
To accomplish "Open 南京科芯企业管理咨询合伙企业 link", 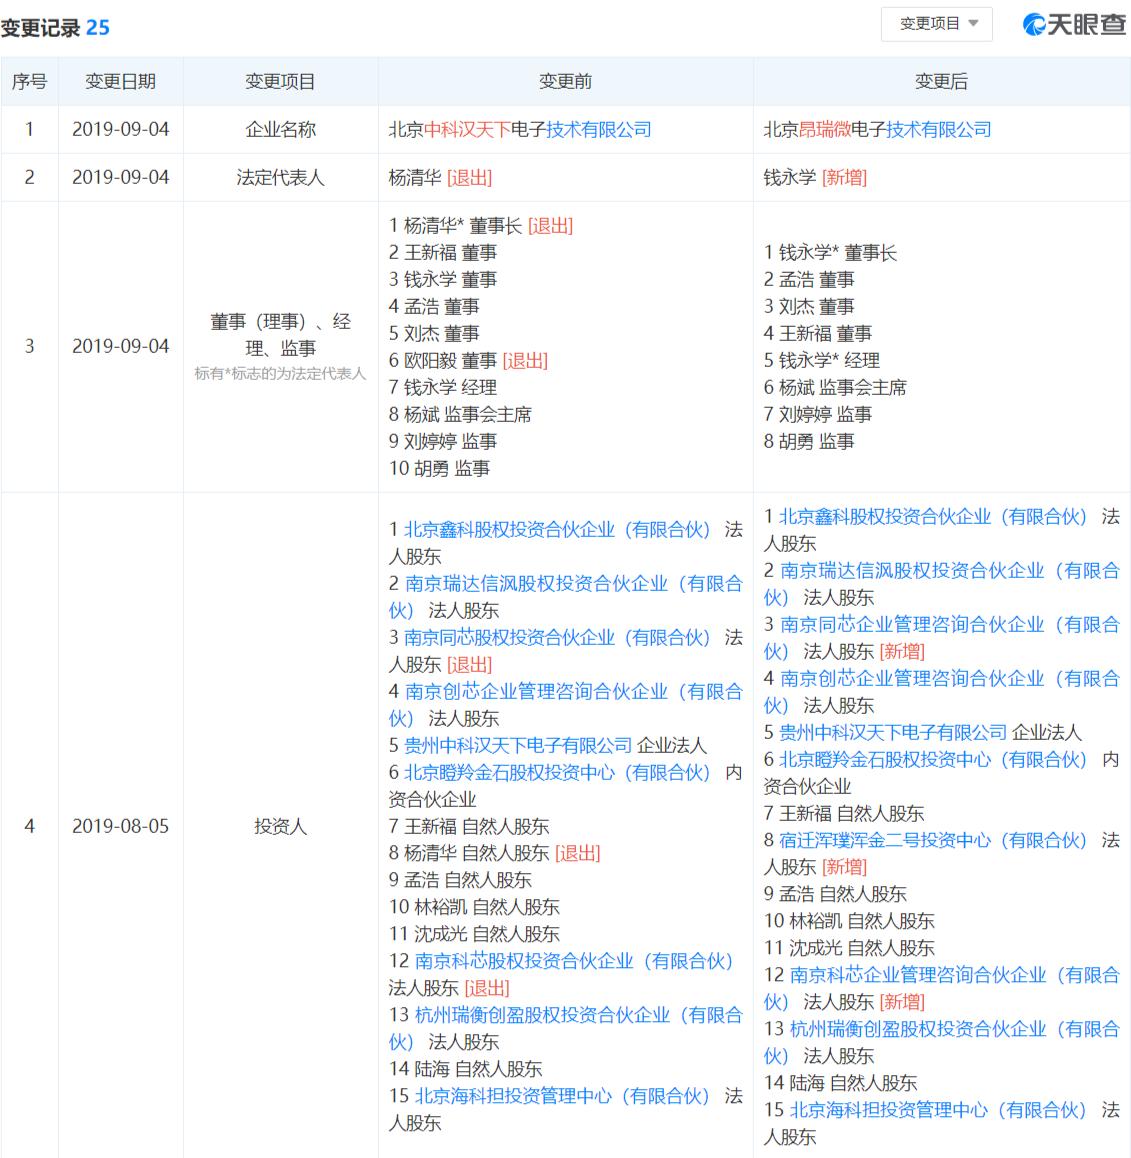I will tap(941, 988).
